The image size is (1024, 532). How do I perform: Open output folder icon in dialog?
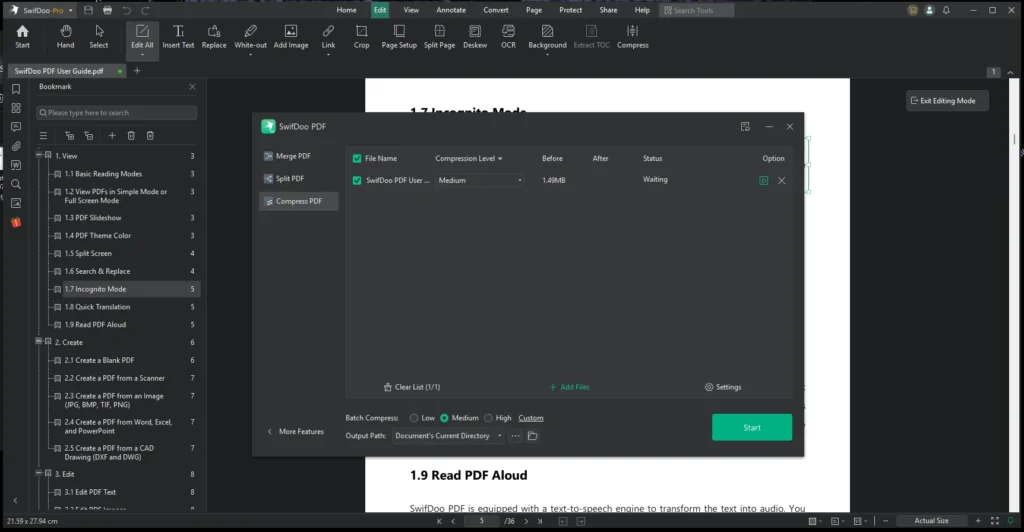(532, 435)
